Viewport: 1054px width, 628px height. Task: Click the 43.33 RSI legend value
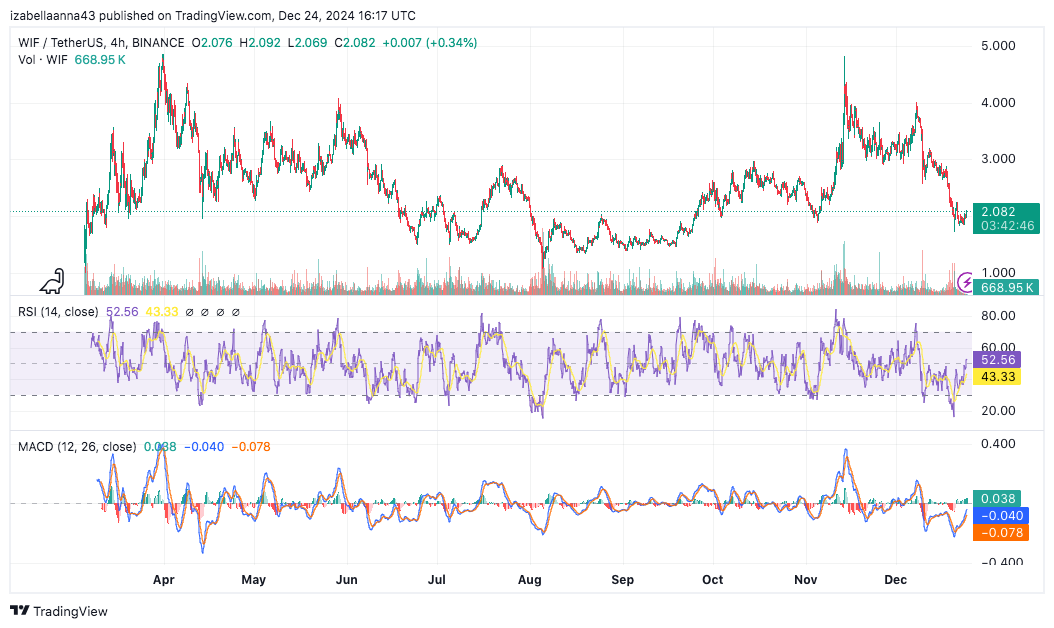click(162, 312)
